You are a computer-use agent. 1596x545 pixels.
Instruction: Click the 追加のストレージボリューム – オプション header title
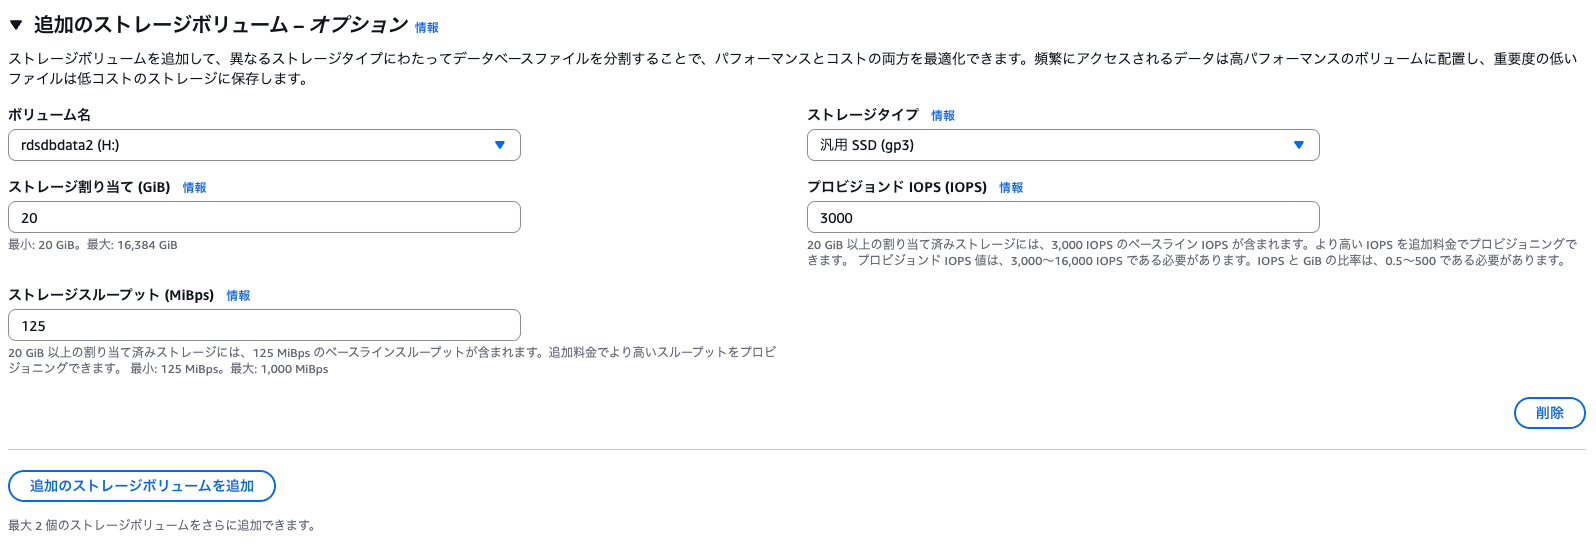pos(220,25)
